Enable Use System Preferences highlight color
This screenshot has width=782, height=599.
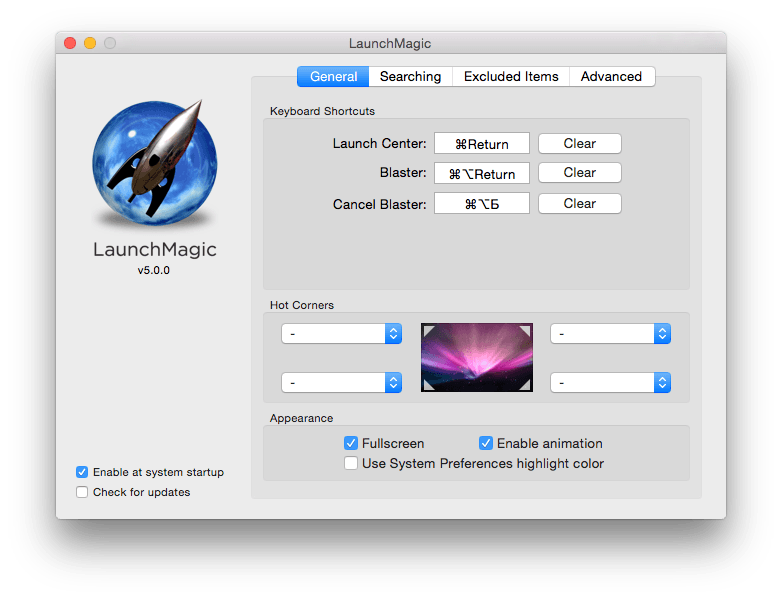click(351, 463)
